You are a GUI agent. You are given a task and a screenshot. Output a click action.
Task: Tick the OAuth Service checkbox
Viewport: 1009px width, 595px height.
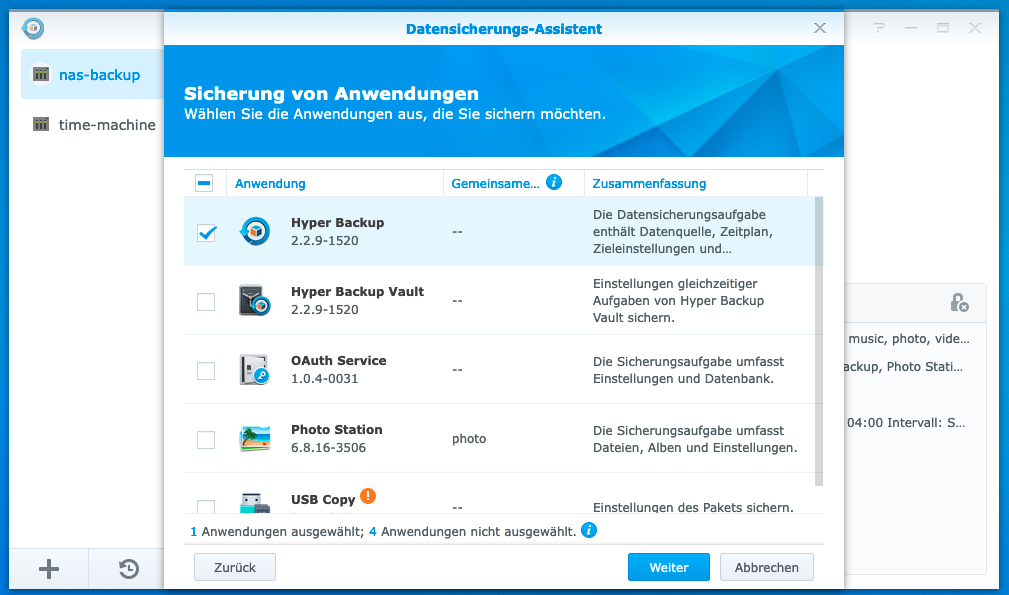[x=206, y=370]
